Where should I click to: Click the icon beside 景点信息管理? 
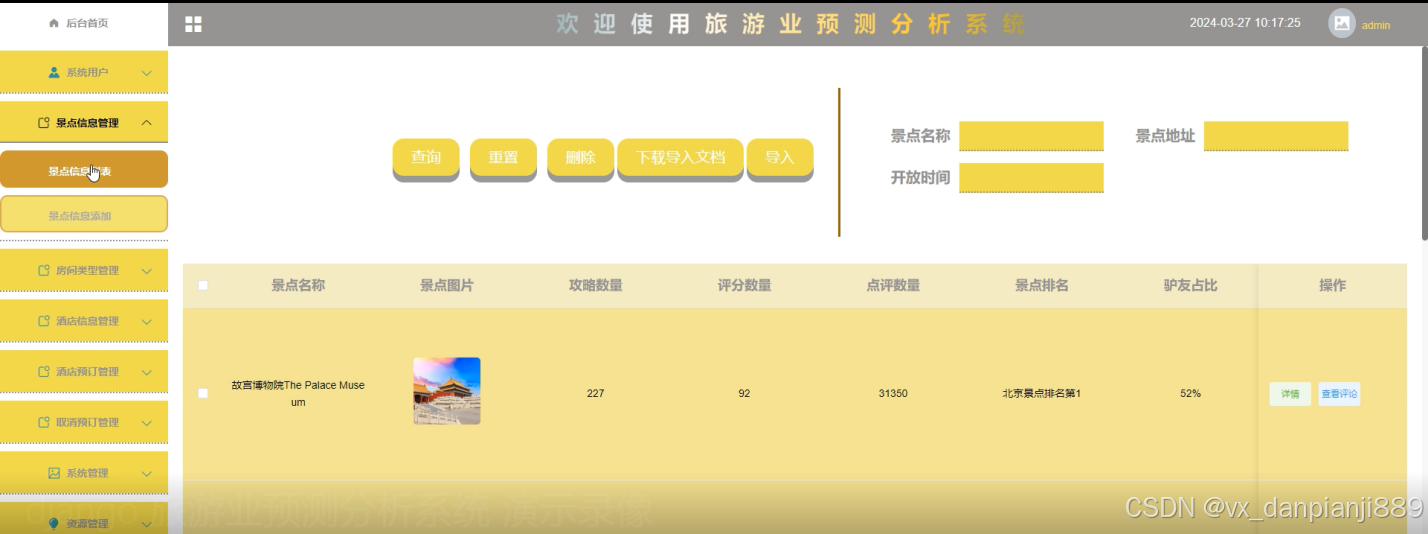(43, 123)
